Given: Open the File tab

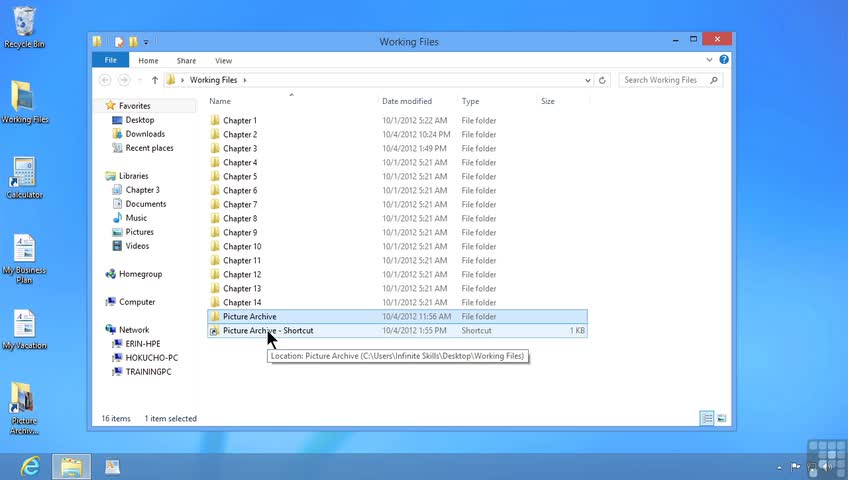Looking at the screenshot, I should pos(110,60).
